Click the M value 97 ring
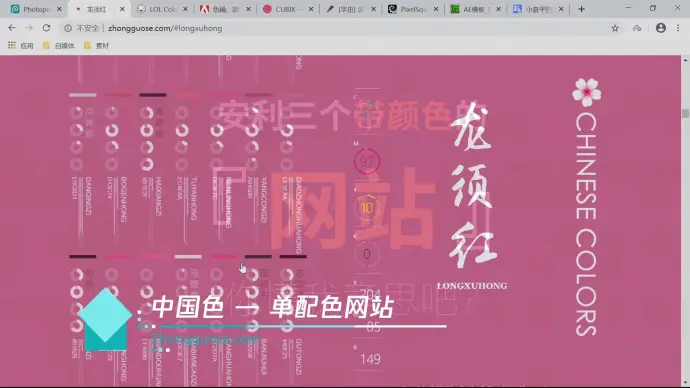The height and width of the screenshot is (388, 690). click(367, 161)
